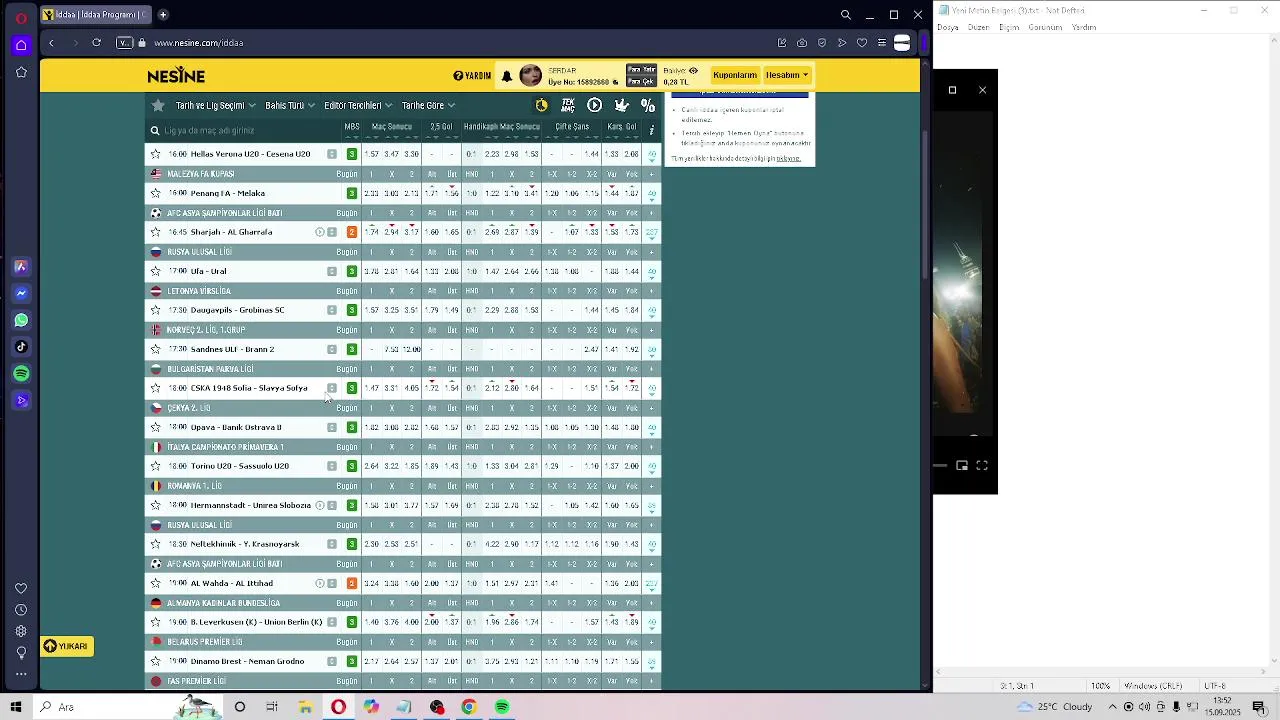The width and height of the screenshot is (1280, 720).
Task: Select odds 1.57 for Hellas Verona U20 win
Action: point(371,154)
